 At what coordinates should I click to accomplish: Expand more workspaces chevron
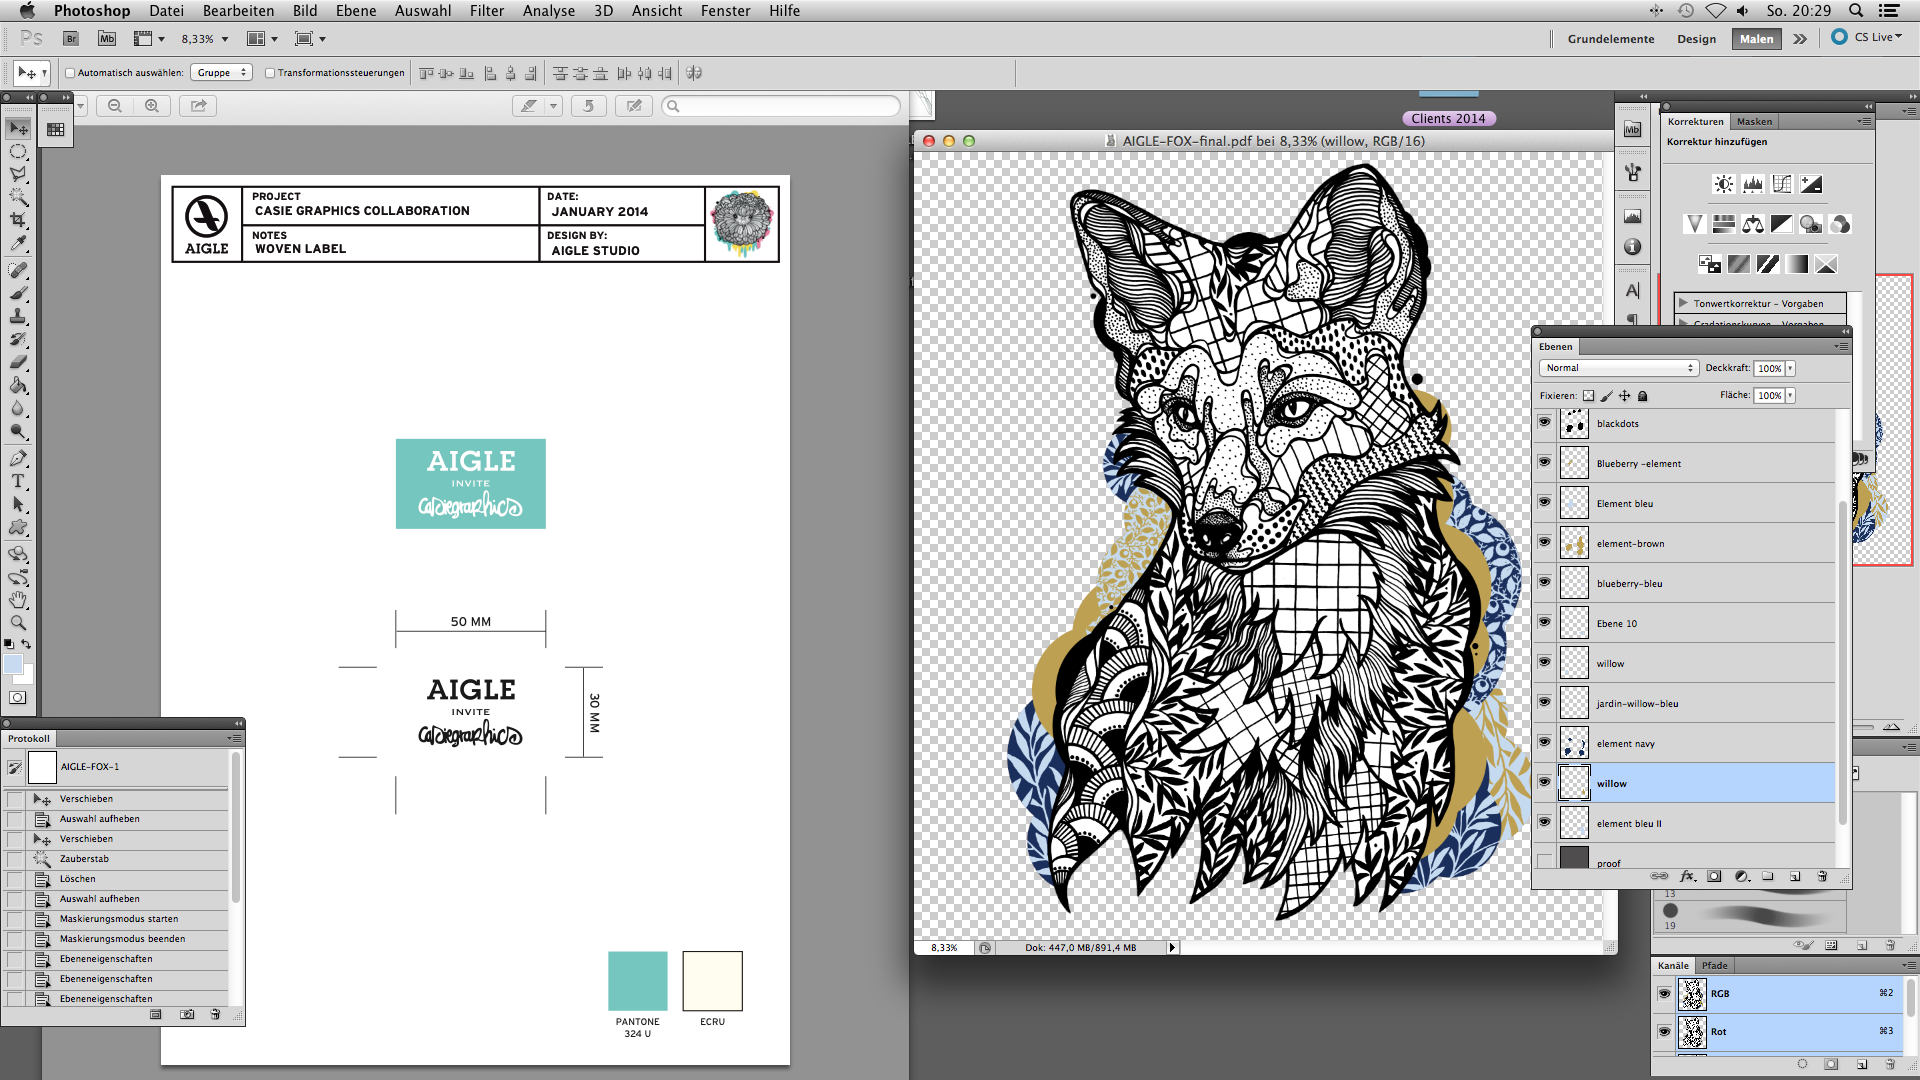(x=1800, y=39)
